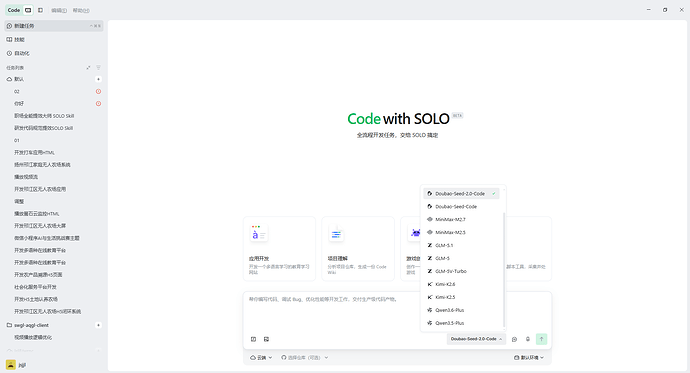690x373 pixels.
Task: Click the BETA badge beside SOLO title
Action: click(457, 116)
